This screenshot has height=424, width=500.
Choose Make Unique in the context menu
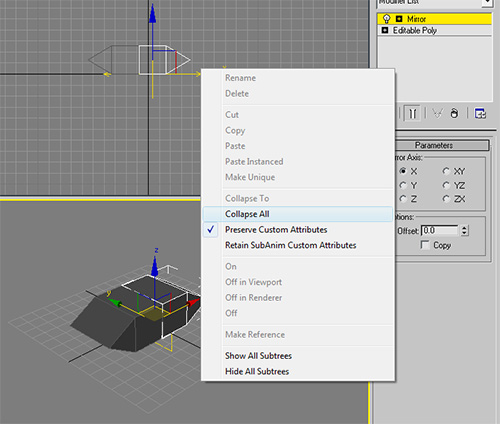(298, 177)
